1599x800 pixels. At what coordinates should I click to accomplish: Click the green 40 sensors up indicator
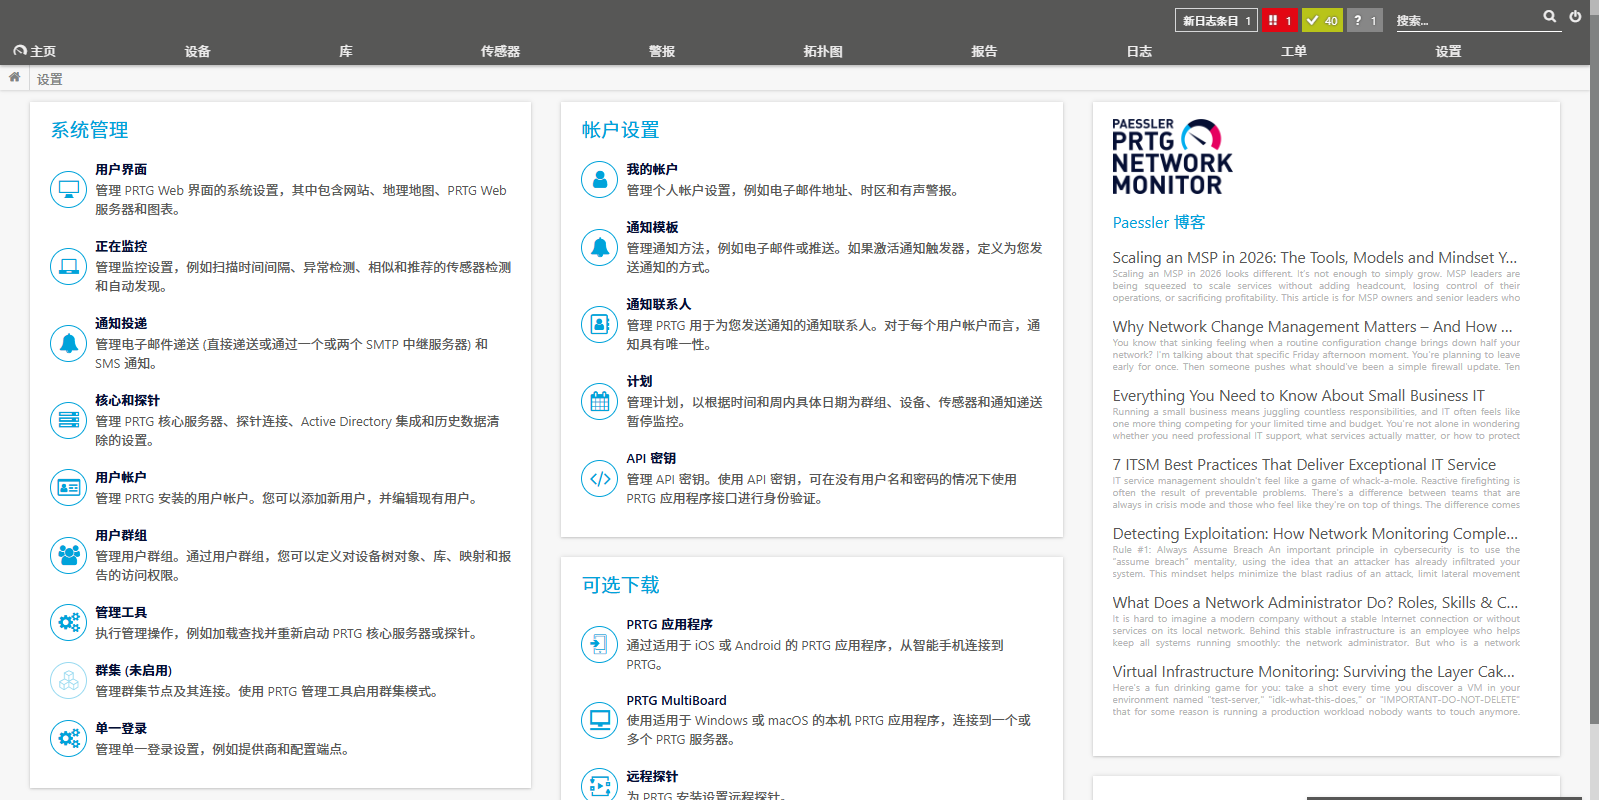point(1322,20)
